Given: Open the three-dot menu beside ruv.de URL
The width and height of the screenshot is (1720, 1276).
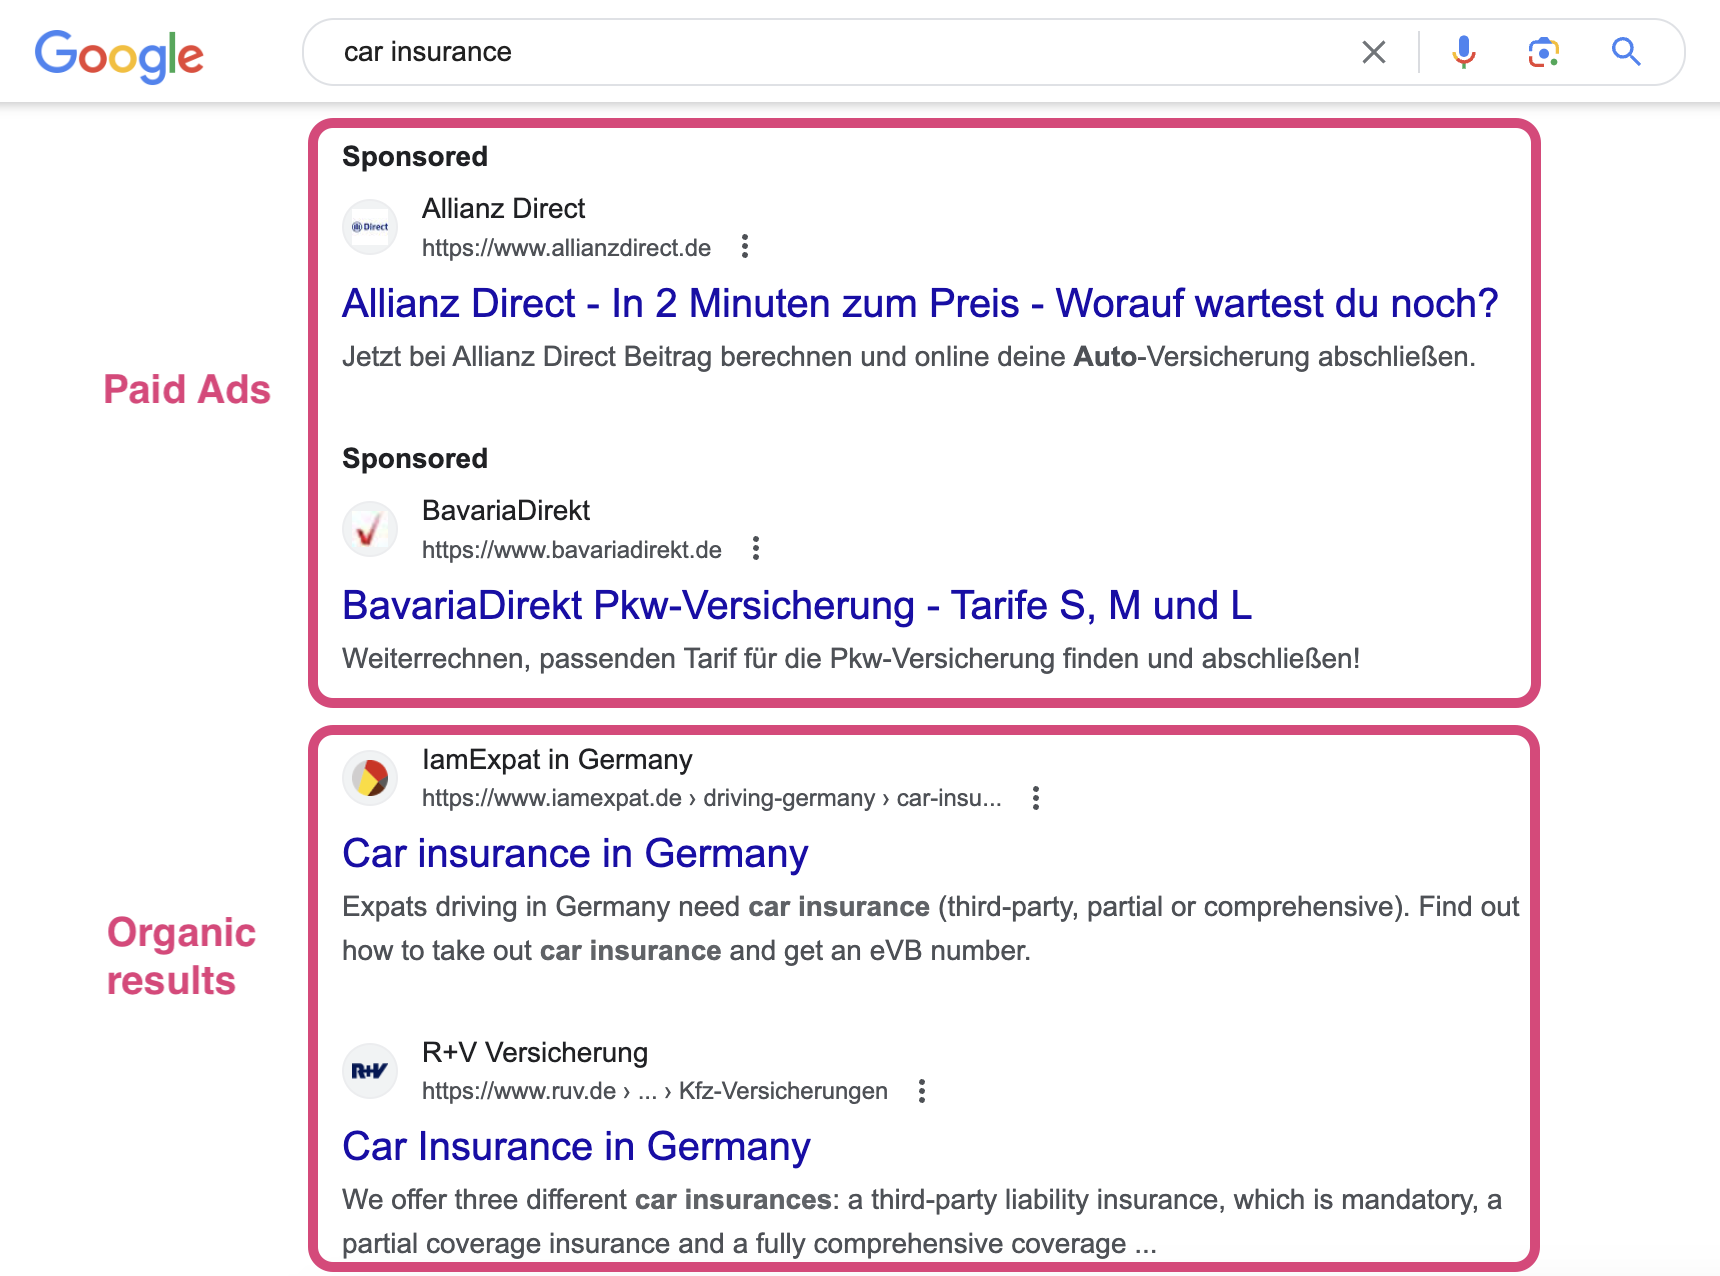Looking at the screenshot, I should [x=922, y=1091].
